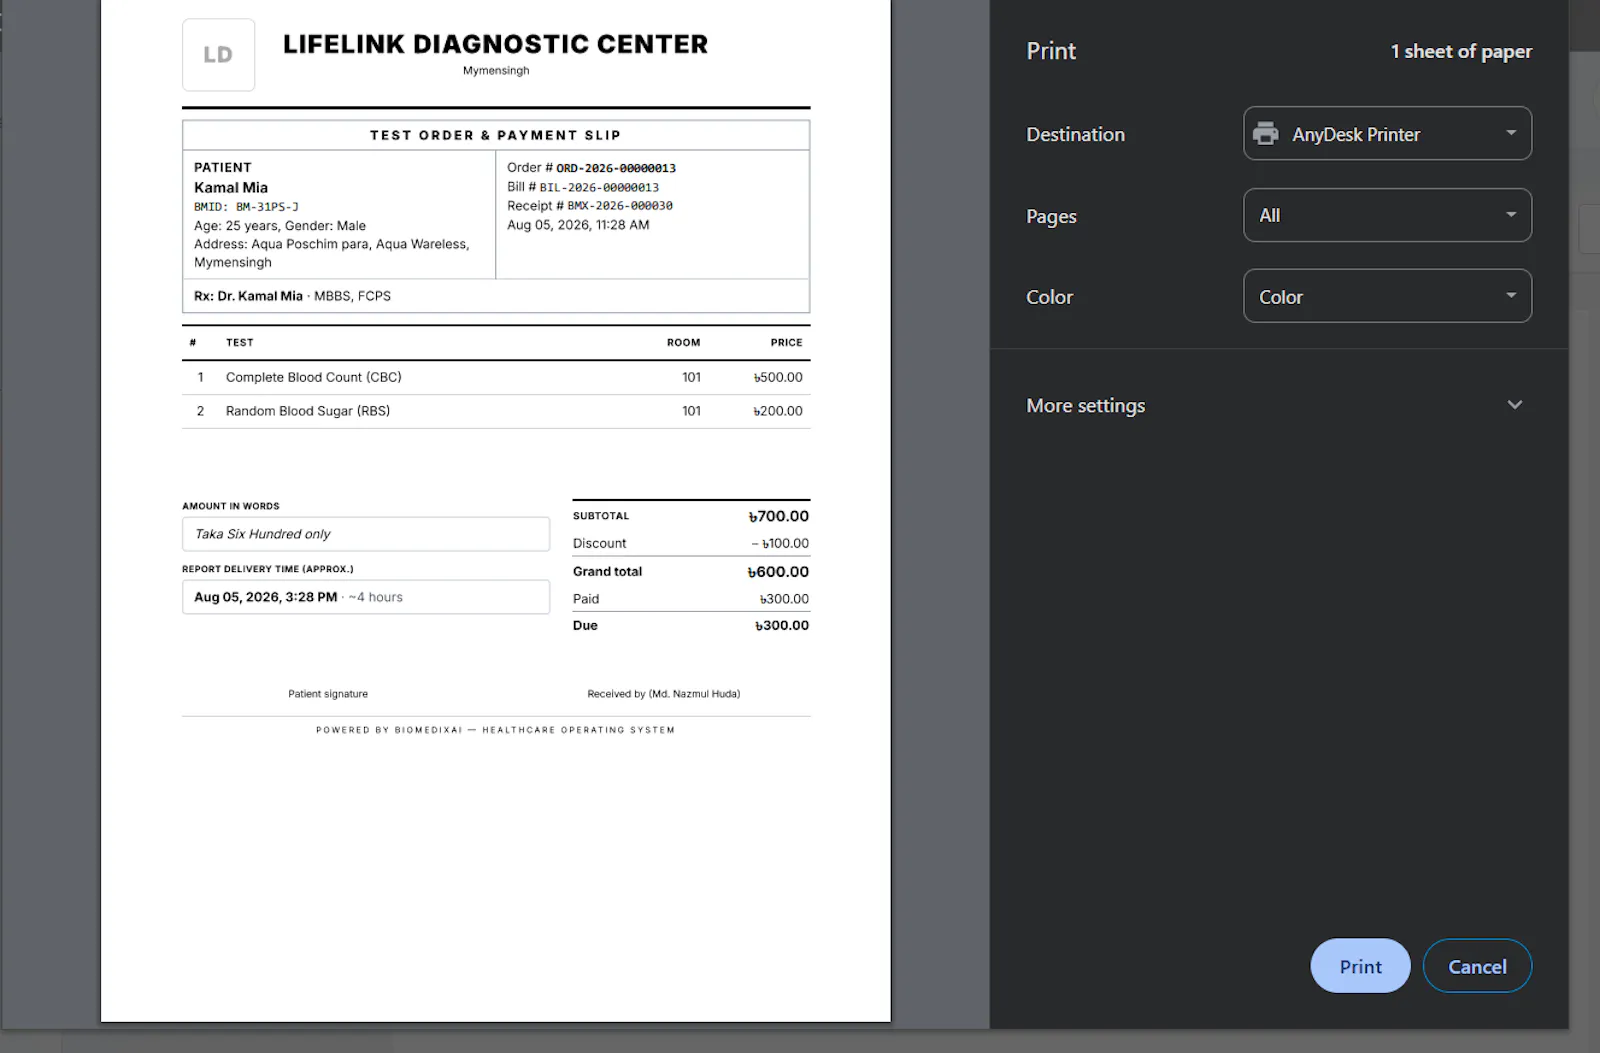Click the TEST ORDER & PAYMENT SLIP title
The image size is (1600, 1053).
point(496,136)
